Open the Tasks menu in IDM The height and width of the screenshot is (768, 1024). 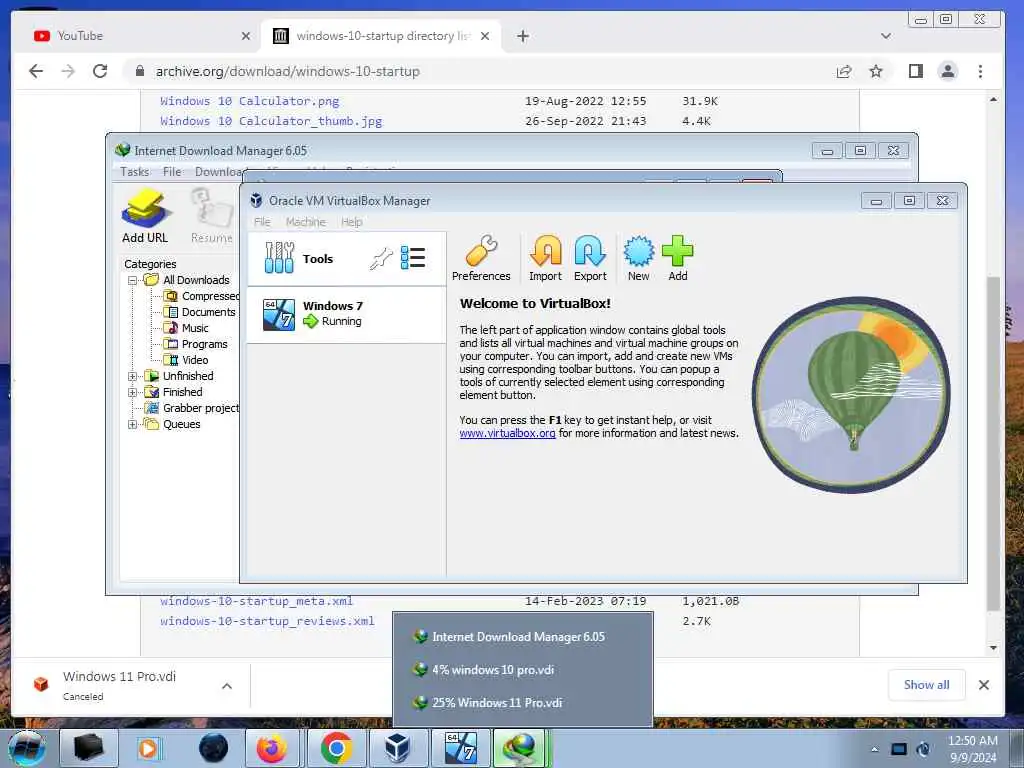point(135,172)
